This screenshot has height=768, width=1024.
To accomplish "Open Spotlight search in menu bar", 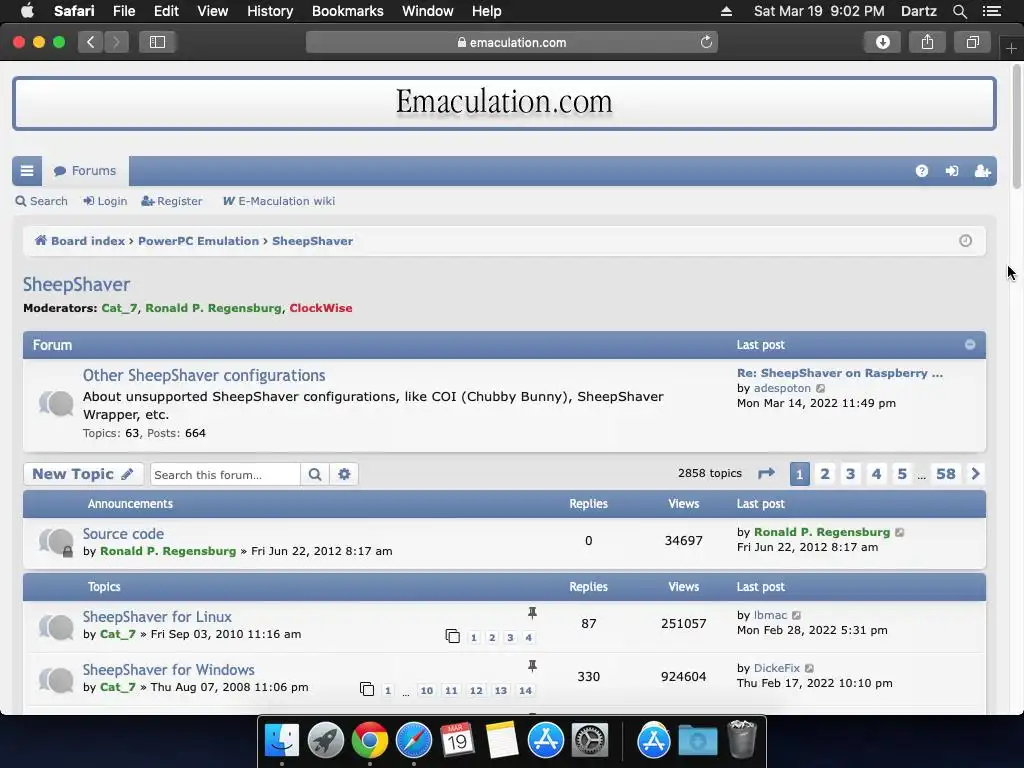I will [959, 11].
